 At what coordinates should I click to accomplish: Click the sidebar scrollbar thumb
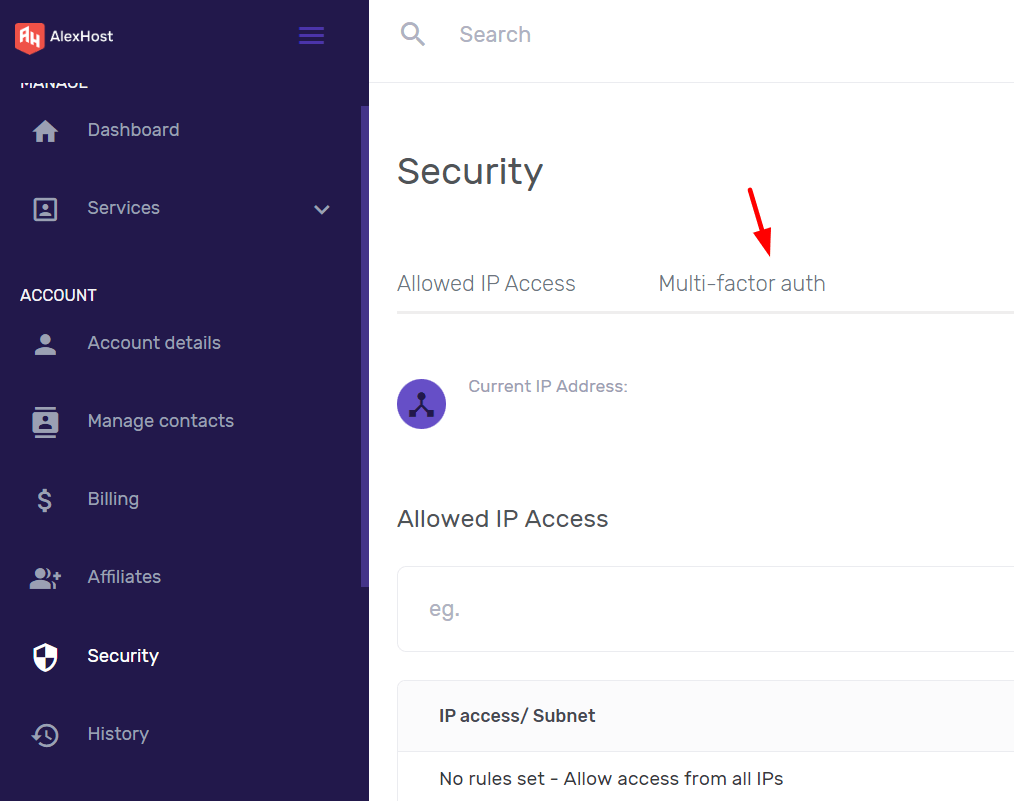point(365,347)
